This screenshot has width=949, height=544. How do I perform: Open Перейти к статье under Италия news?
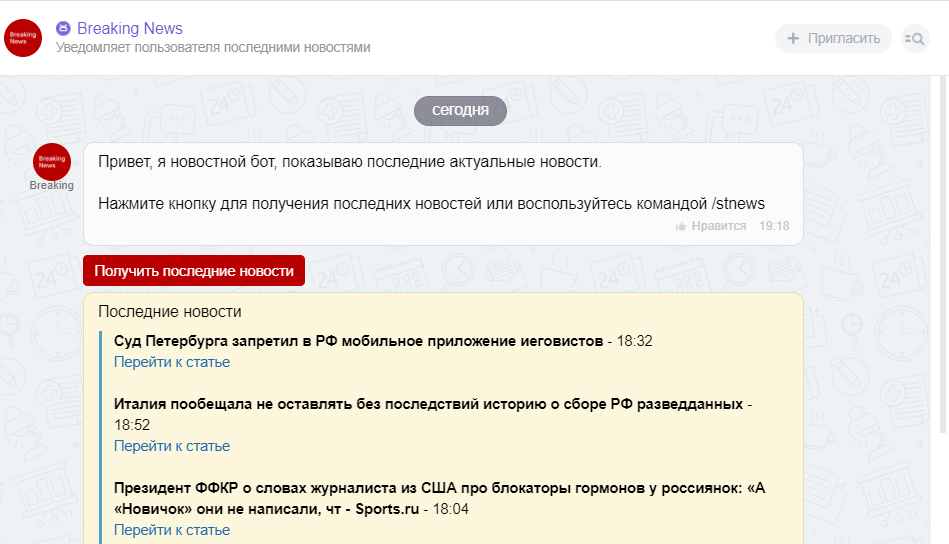[172, 446]
